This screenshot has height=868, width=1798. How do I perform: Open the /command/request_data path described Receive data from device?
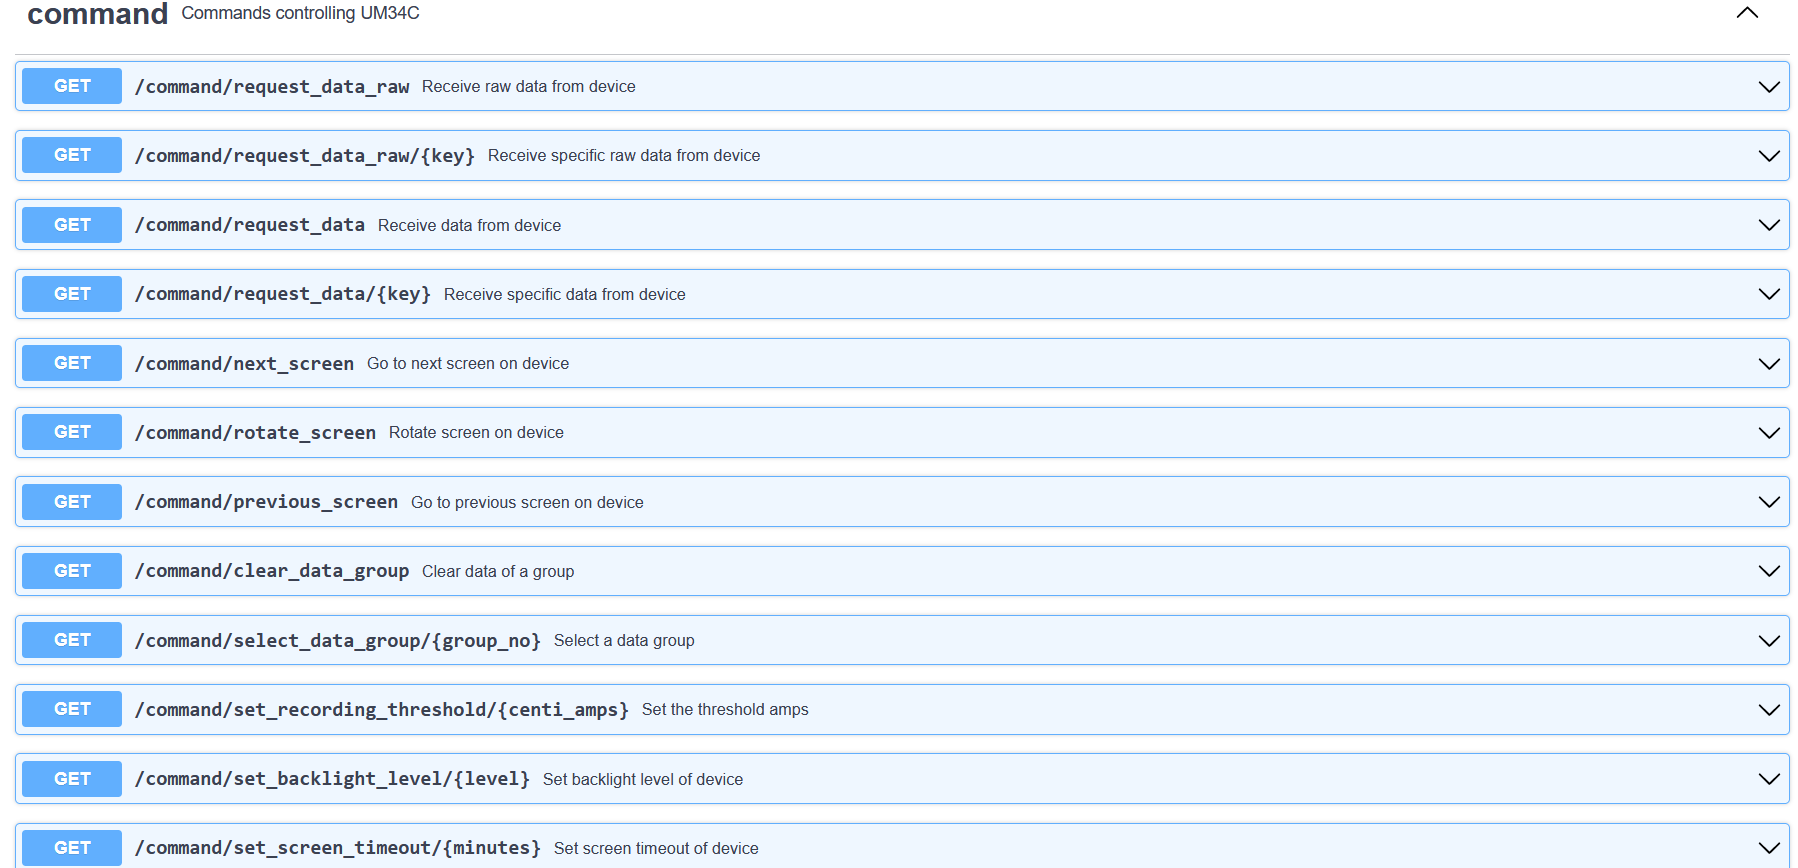(250, 225)
